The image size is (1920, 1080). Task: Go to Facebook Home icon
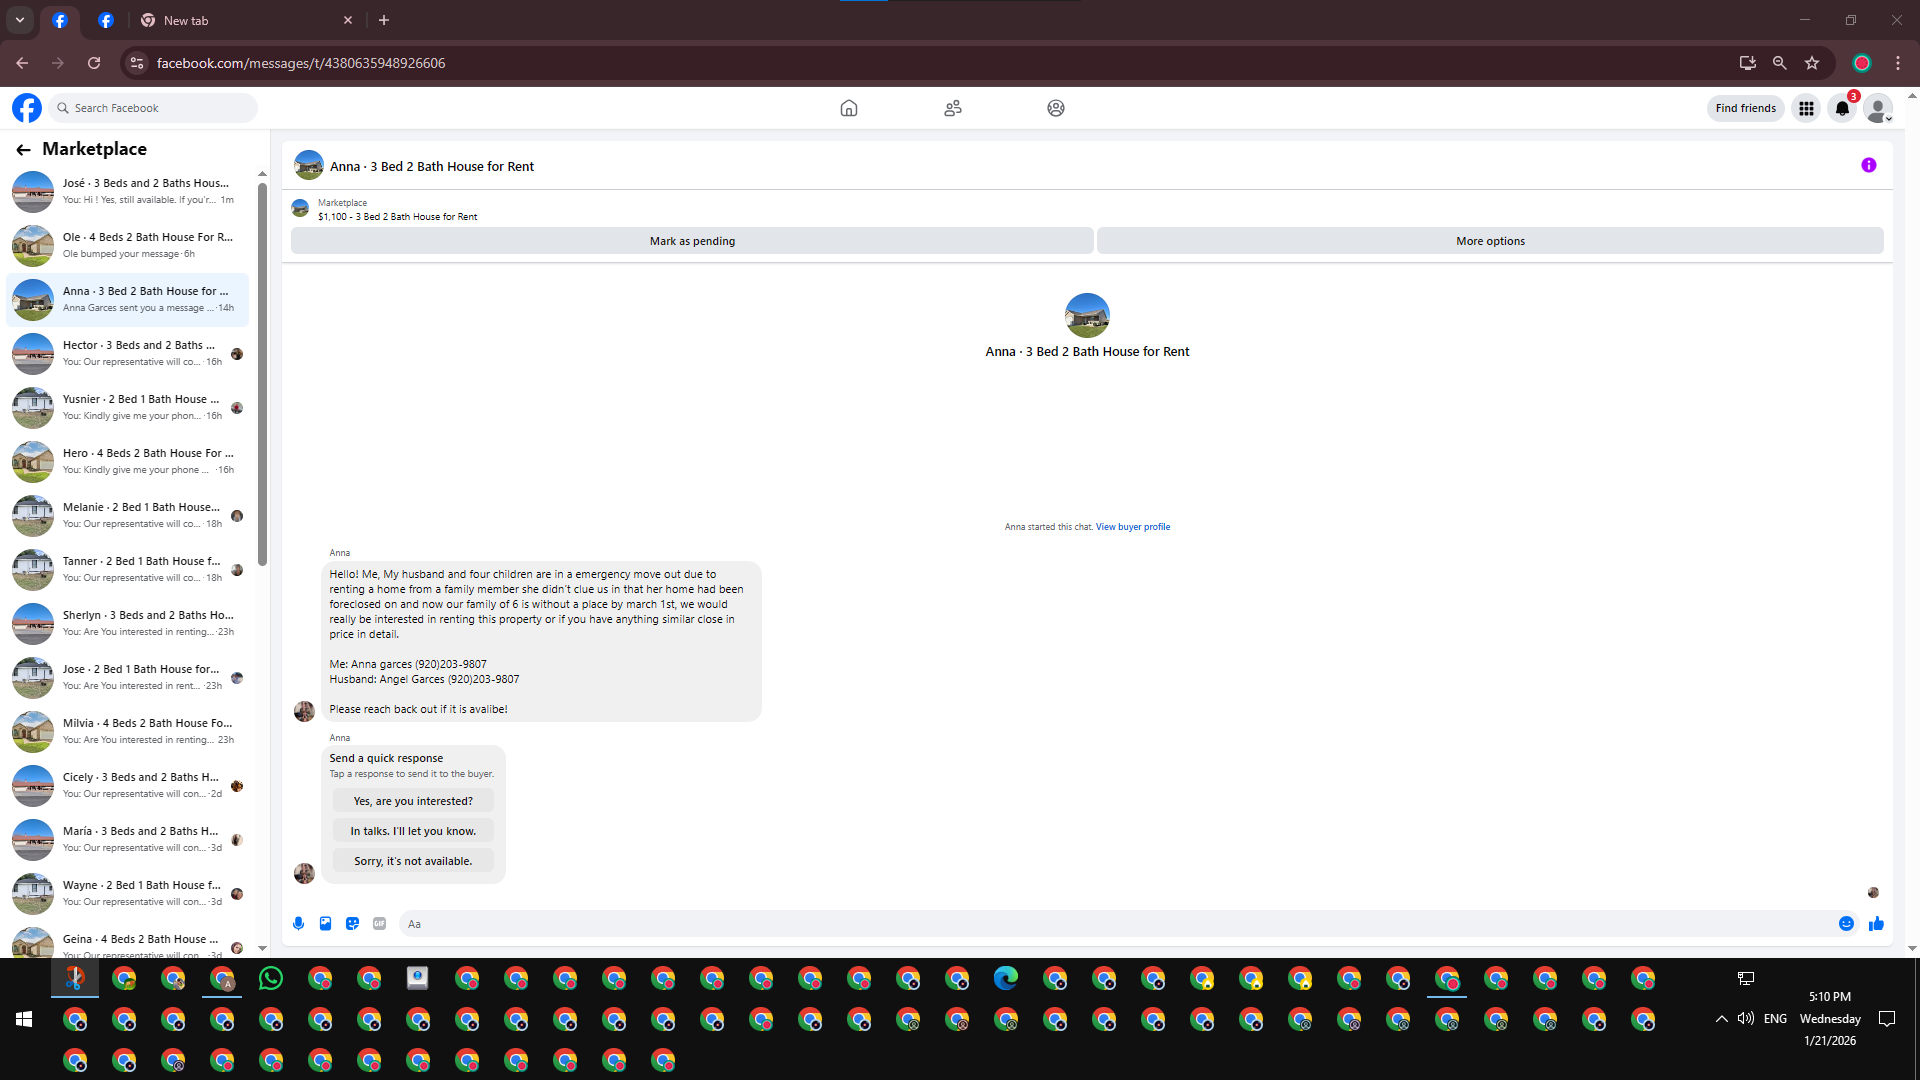tap(848, 108)
